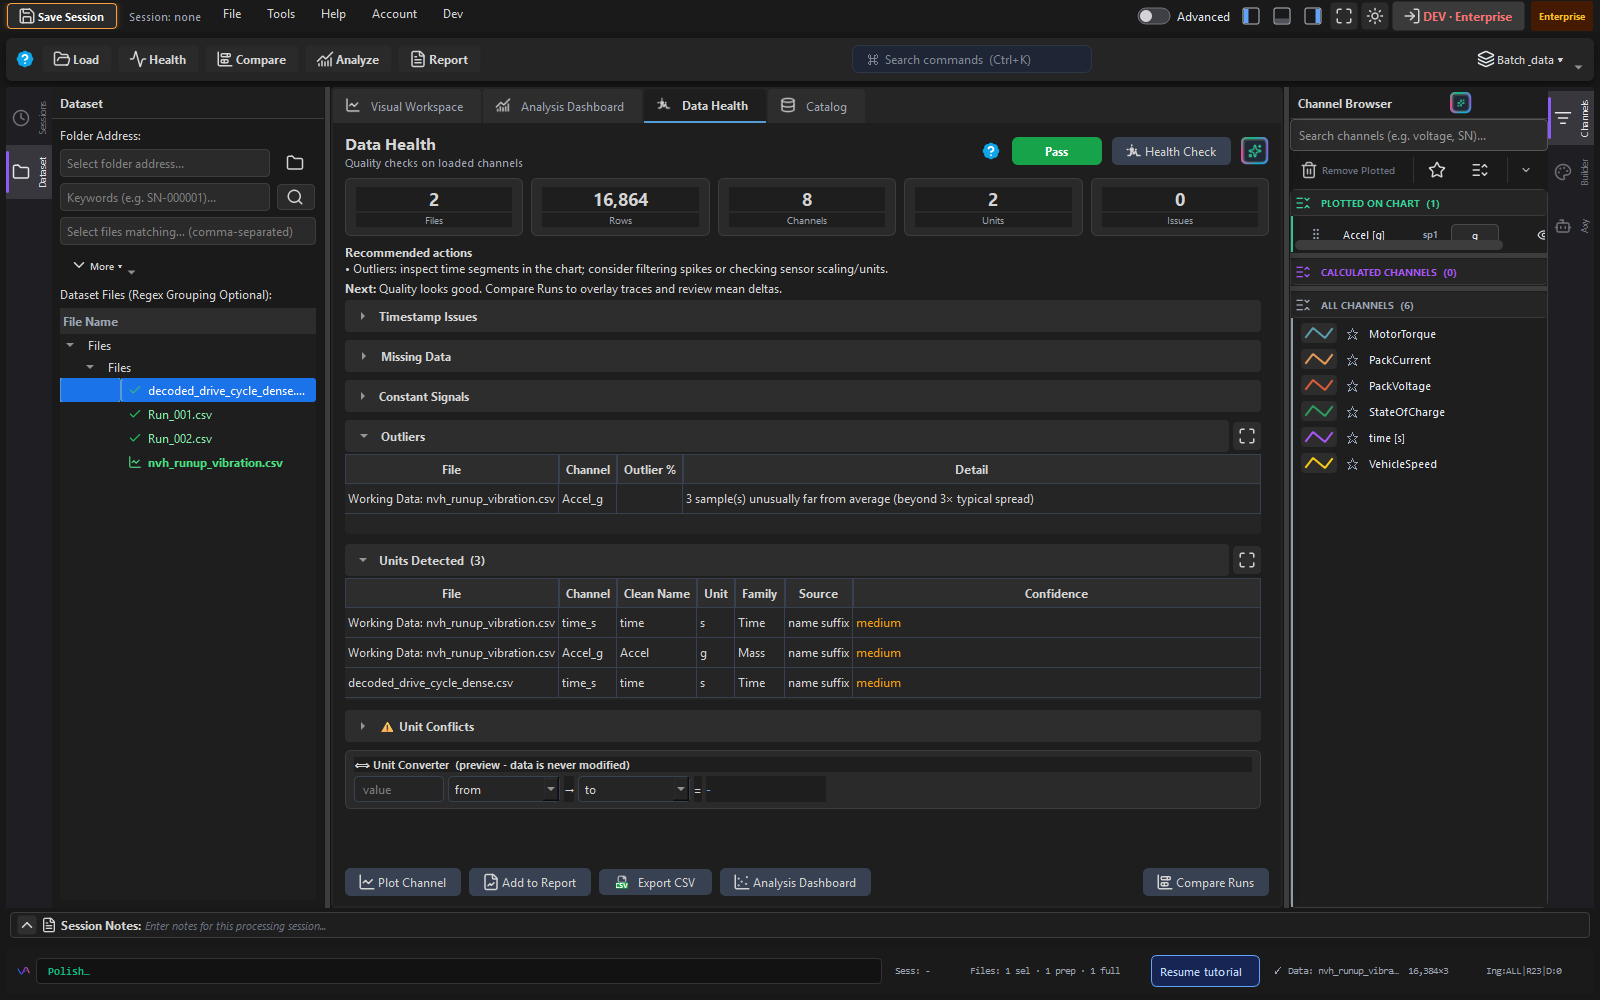The width and height of the screenshot is (1600, 1000).
Task: Click the Search channels input
Action: pyautogui.click(x=1418, y=135)
